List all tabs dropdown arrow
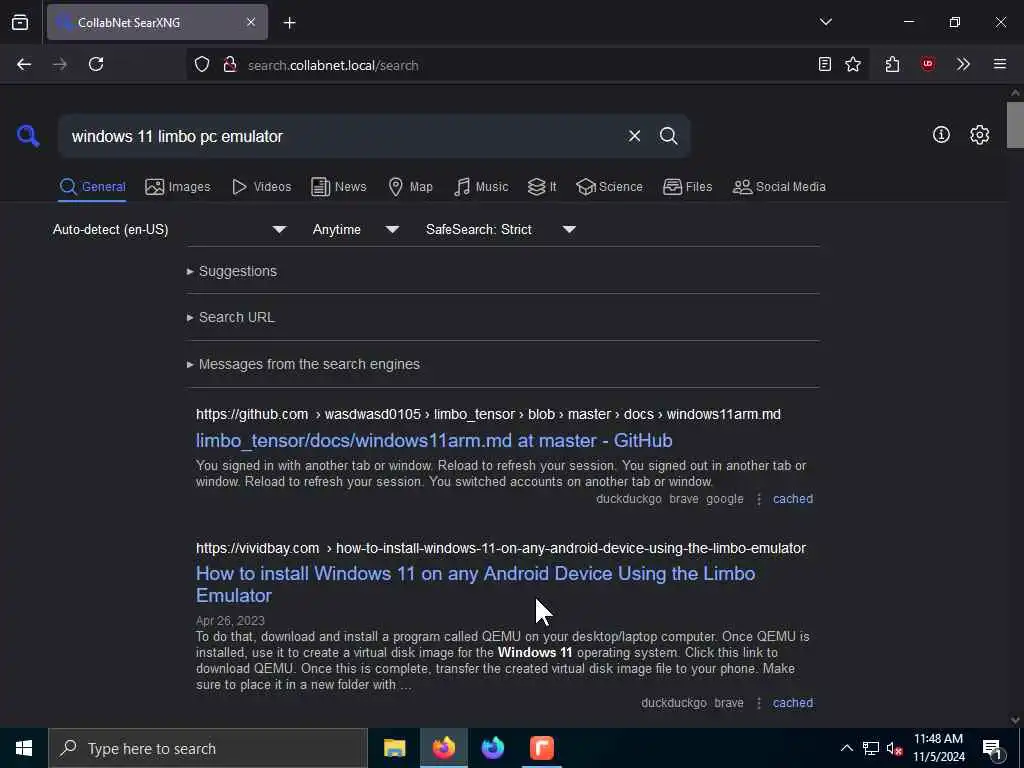 (826, 22)
